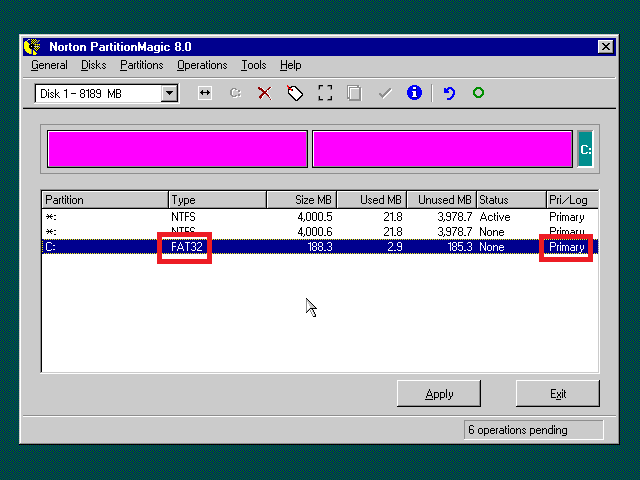Click the Label partition tag icon

(295, 93)
